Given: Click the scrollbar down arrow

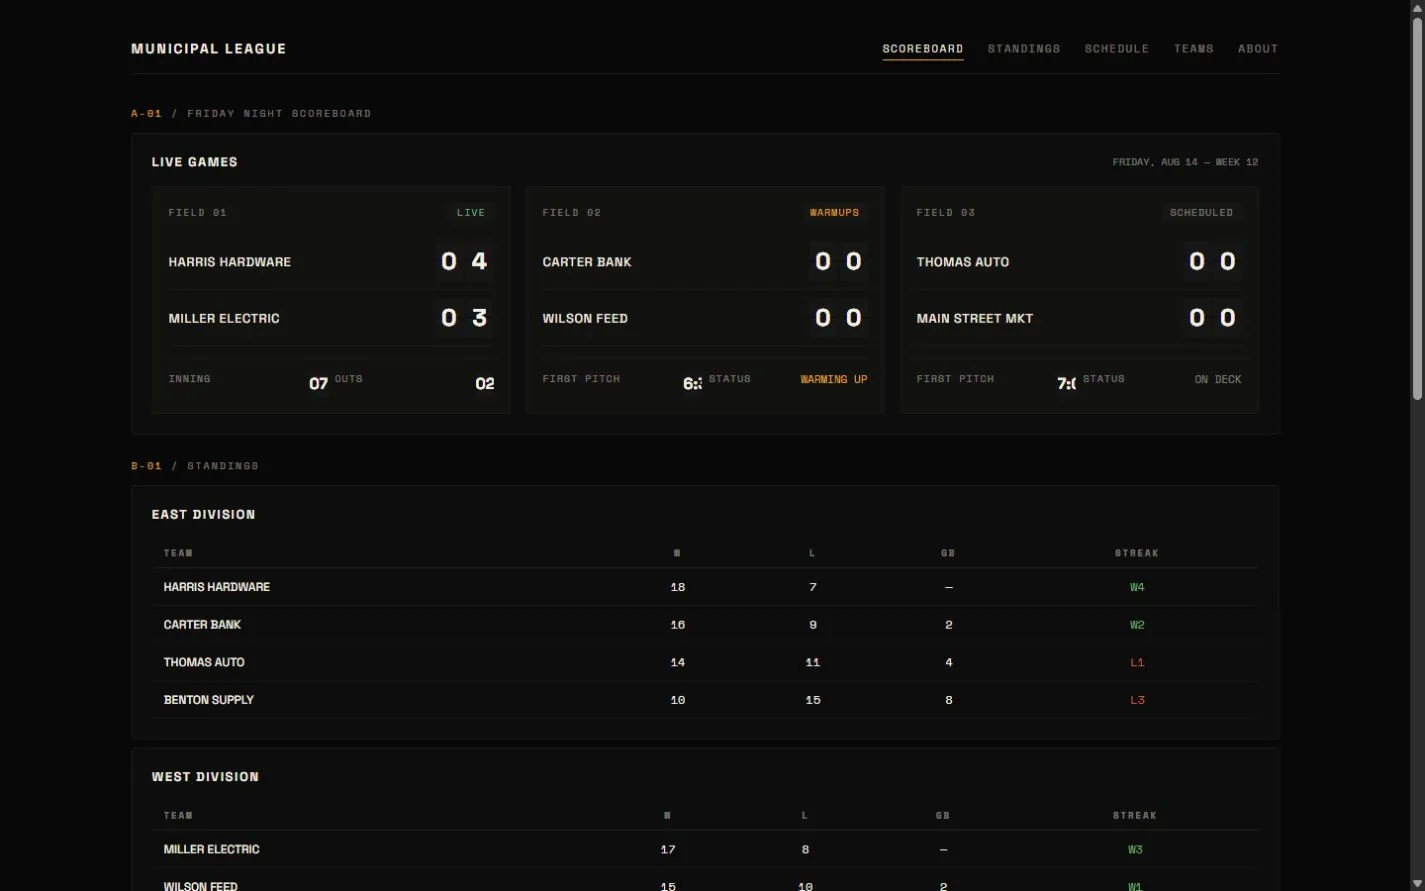Looking at the screenshot, I should coord(1416,883).
